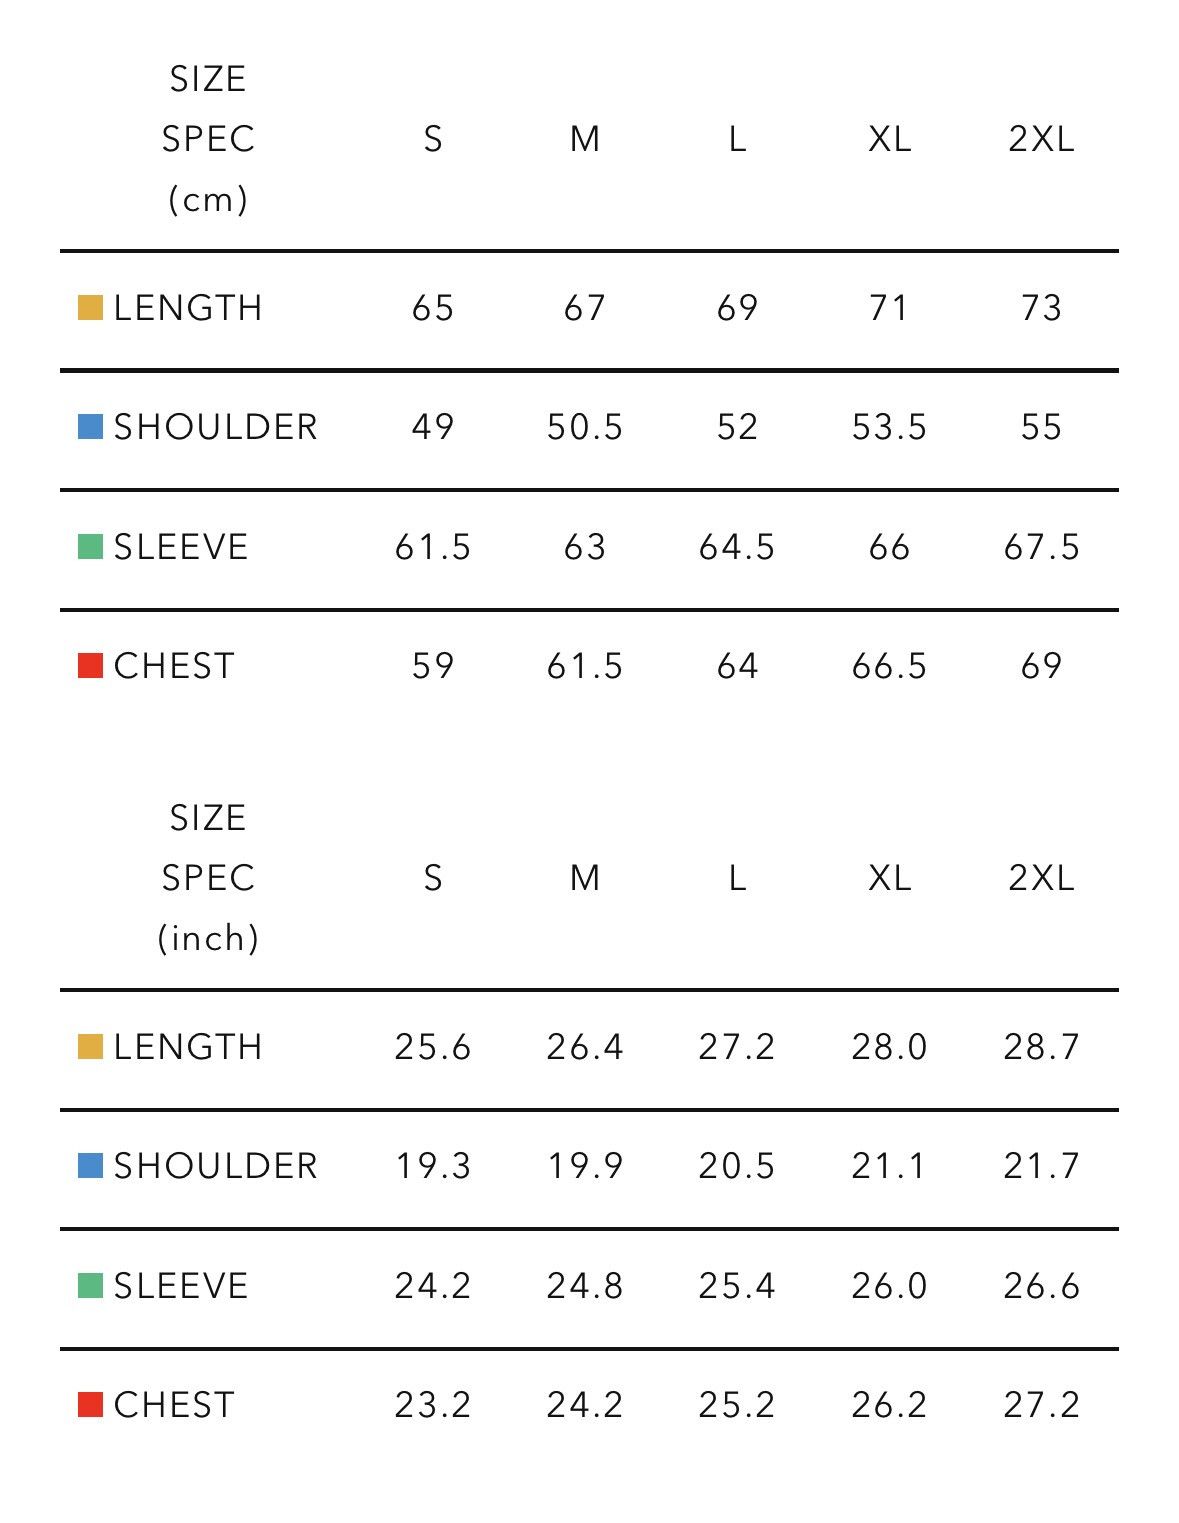This screenshot has width=1179, height=1523.
Task: Click the yellow LENGTH swatch in inch table
Action: (90, 1047)
